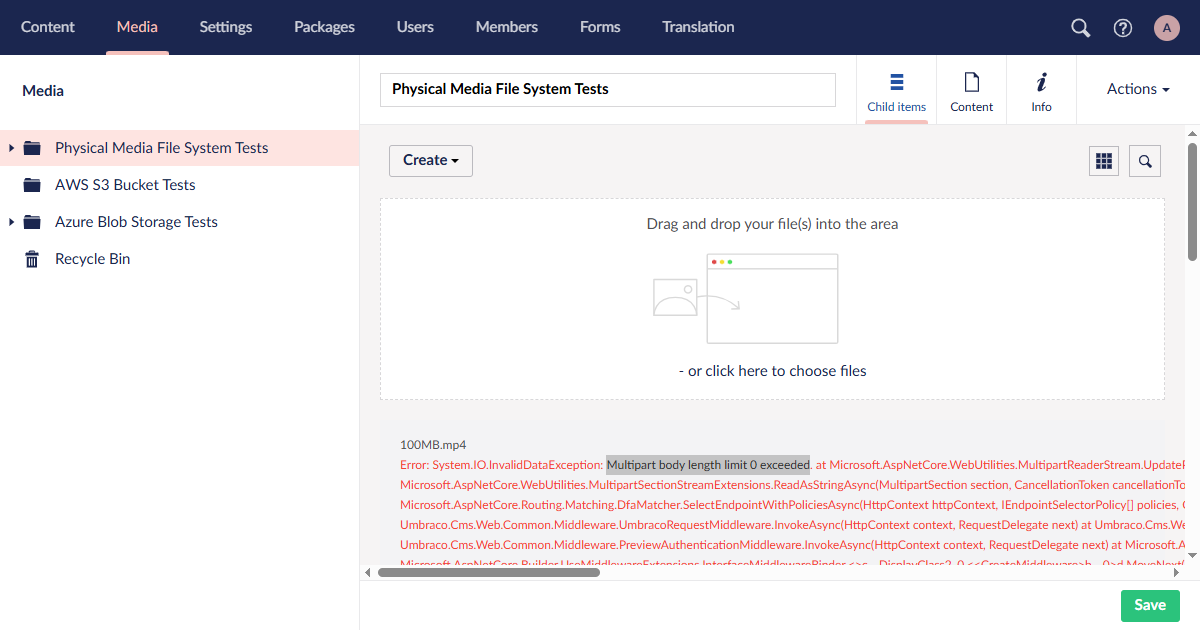This screenshot has width=1200, height=630.
Task: Select the AWS S3 Bucket Tests folder icon
Action: (31, 184)
